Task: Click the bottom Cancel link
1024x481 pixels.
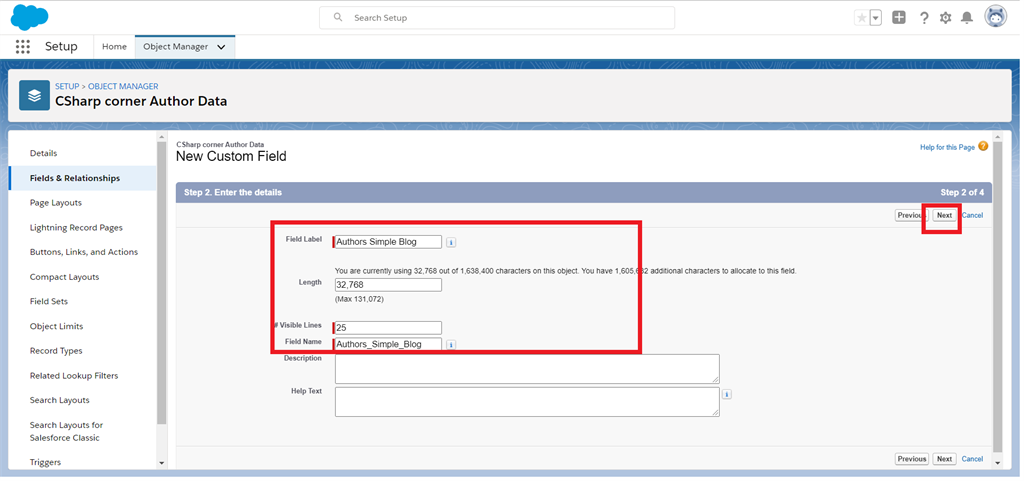Action: [x=972, y=459]
